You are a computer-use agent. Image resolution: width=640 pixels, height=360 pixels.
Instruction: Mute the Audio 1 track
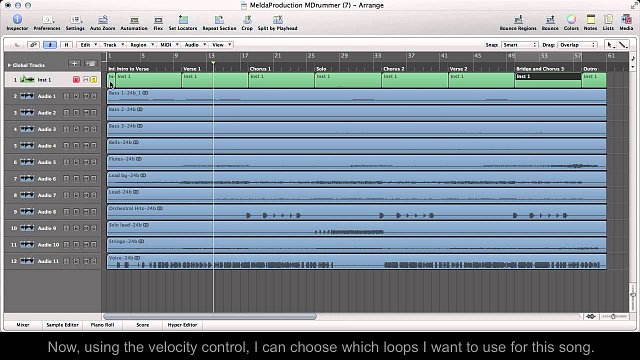pos(86,96)
